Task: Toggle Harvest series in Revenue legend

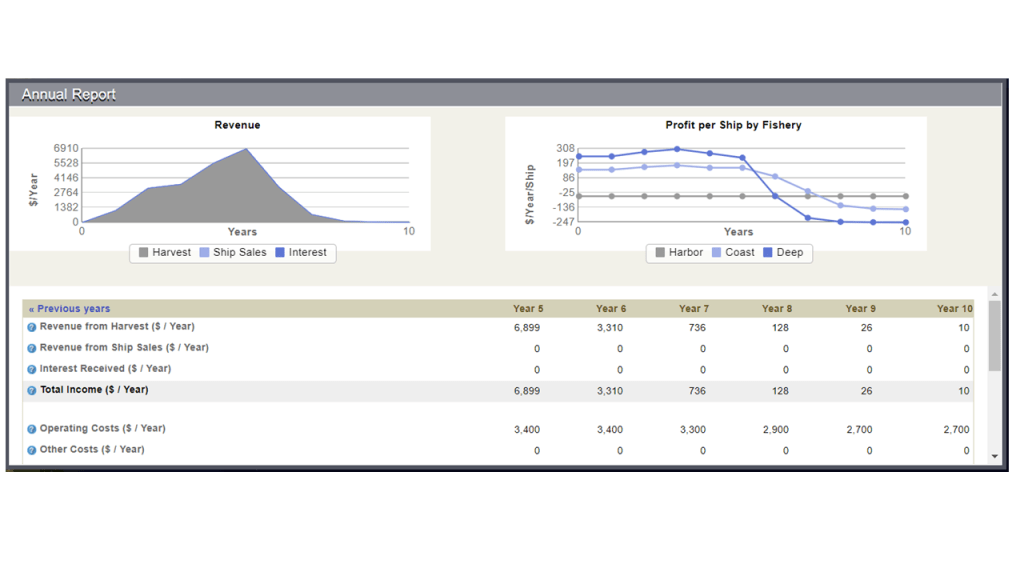Action: 164,253
